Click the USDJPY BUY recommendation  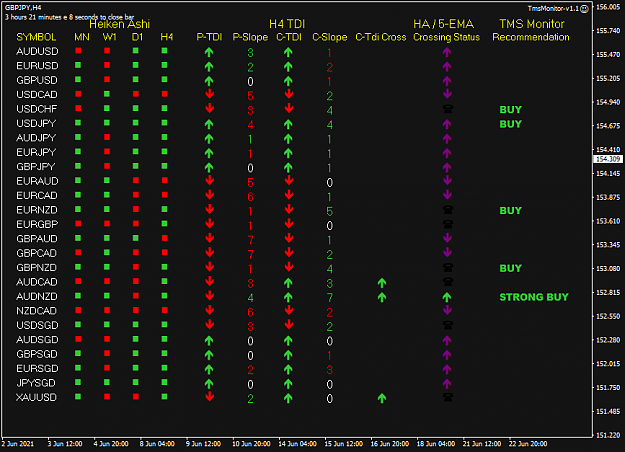pos(511,124)
